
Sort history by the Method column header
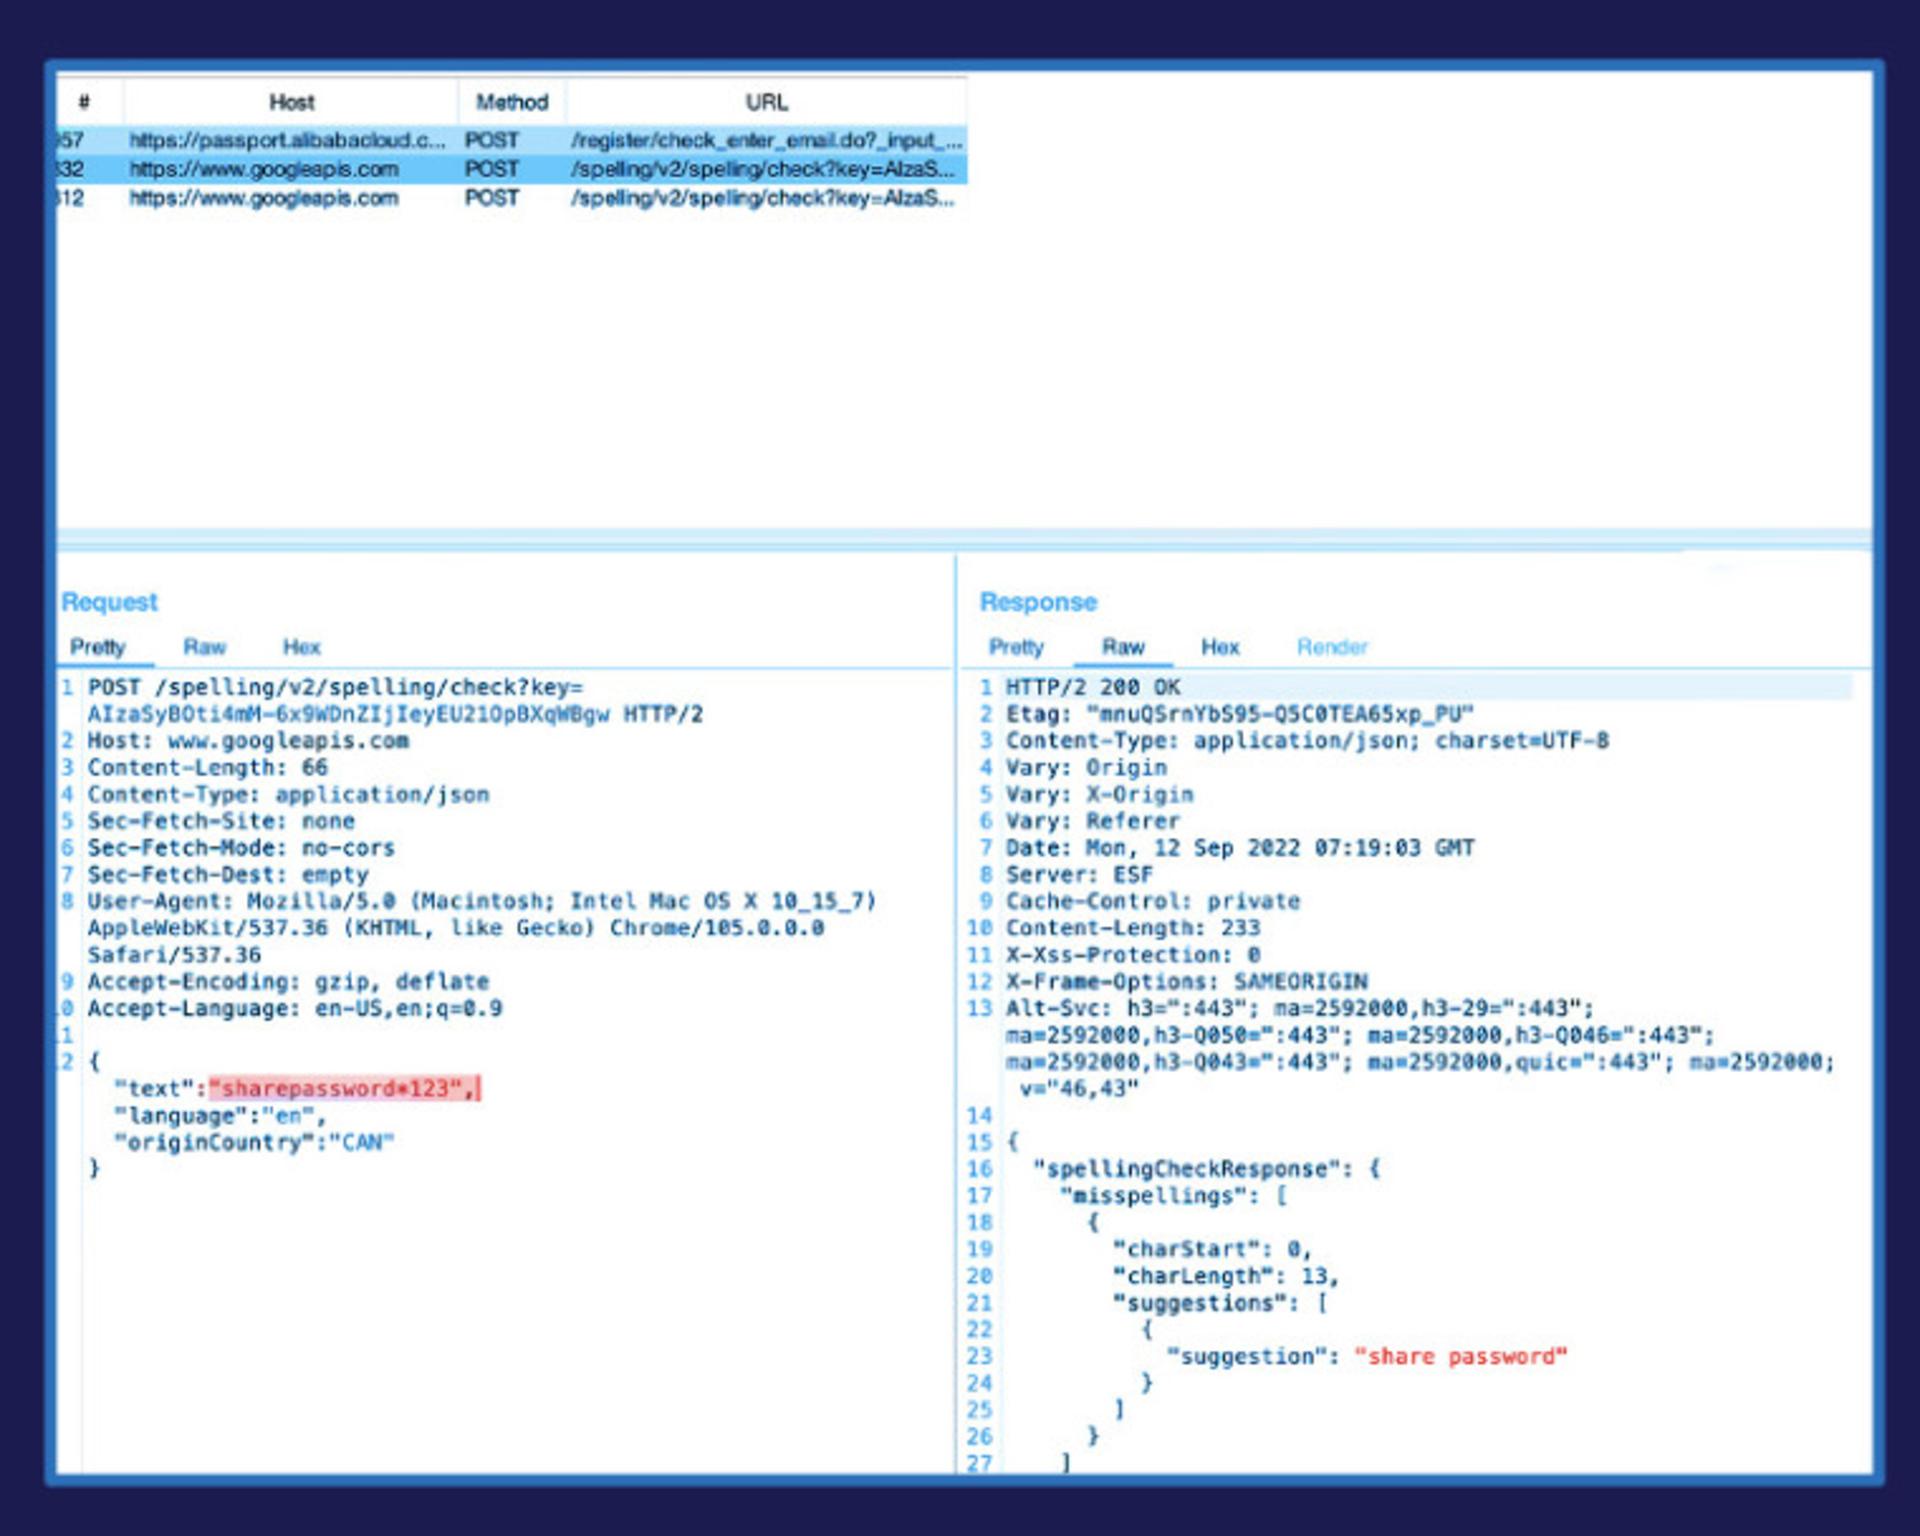(x=512, y=102)
